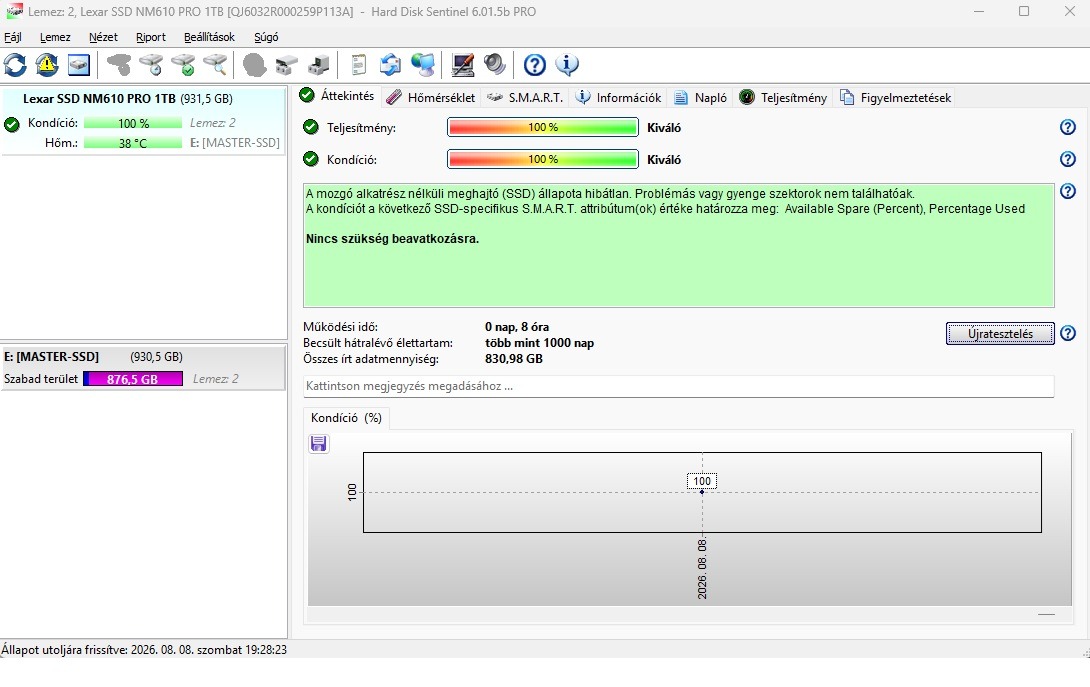The height and width of the screenshot is (687, 1090).
Task: Click the disk with green checkmark icon
Action: (184, 65)
